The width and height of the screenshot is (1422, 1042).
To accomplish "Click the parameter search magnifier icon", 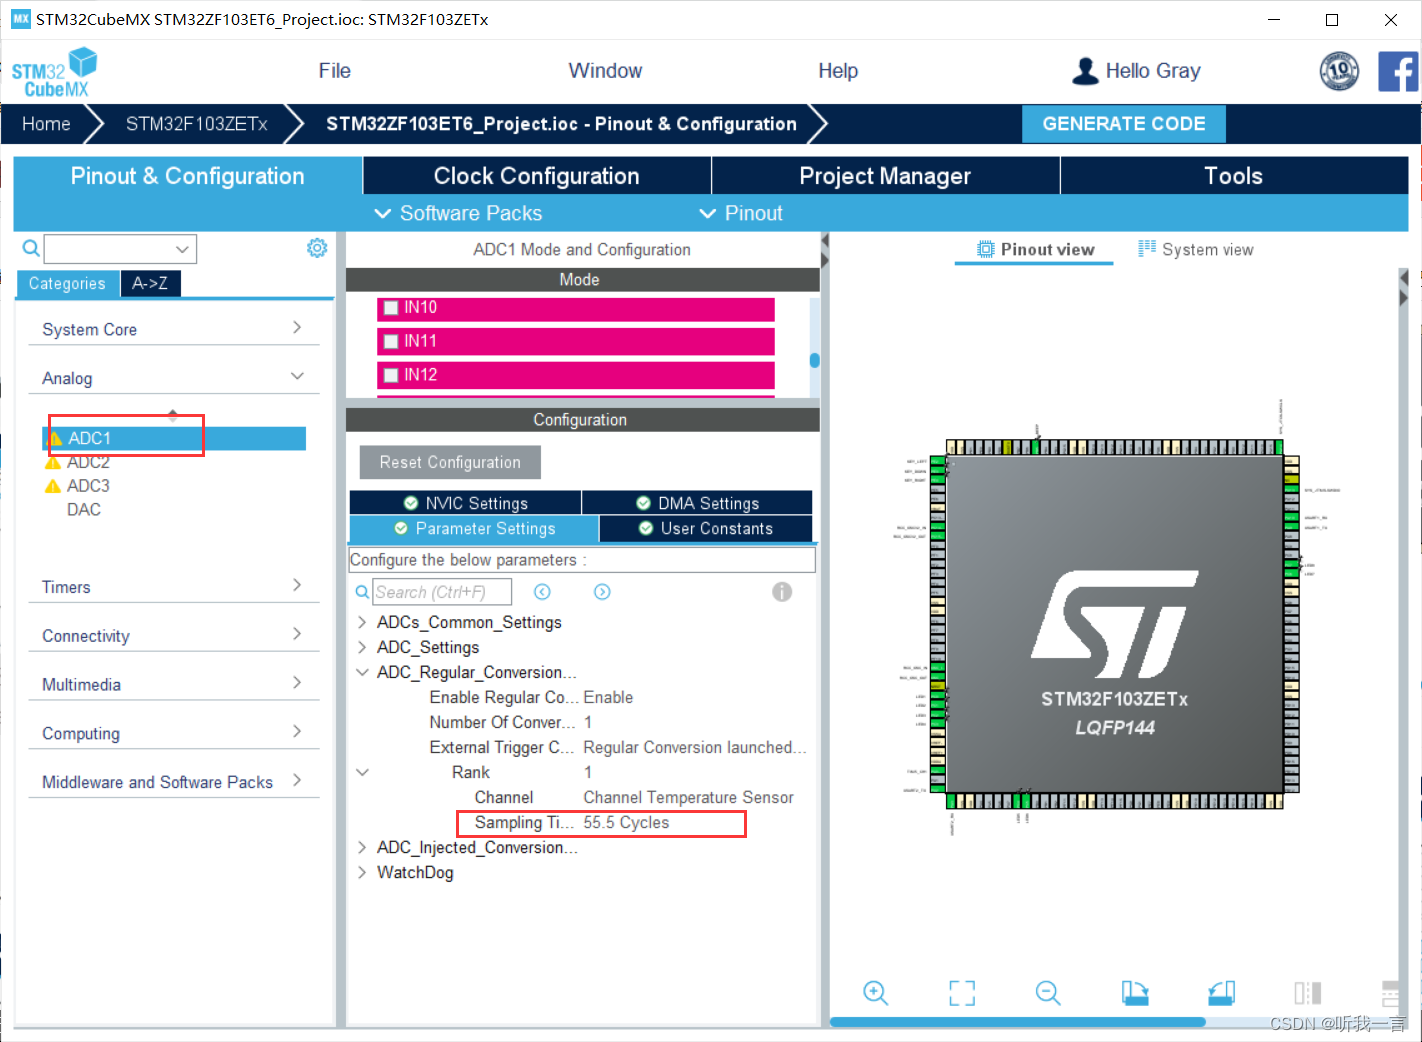I will (362, 592).
